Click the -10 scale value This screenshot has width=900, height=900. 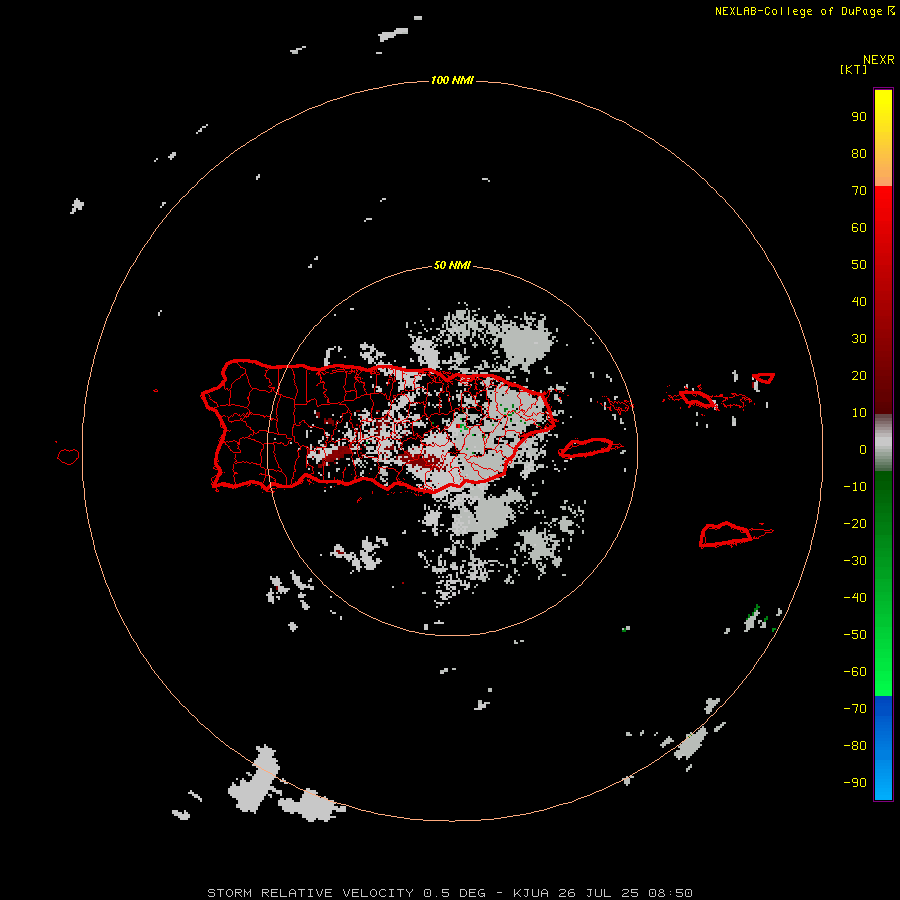point(855,487)
